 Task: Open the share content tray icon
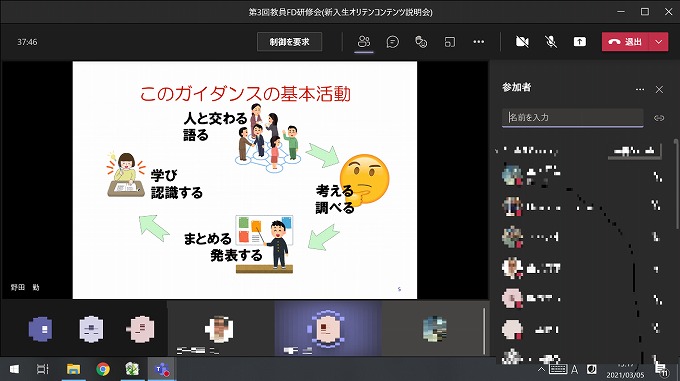tap(579, 42)
